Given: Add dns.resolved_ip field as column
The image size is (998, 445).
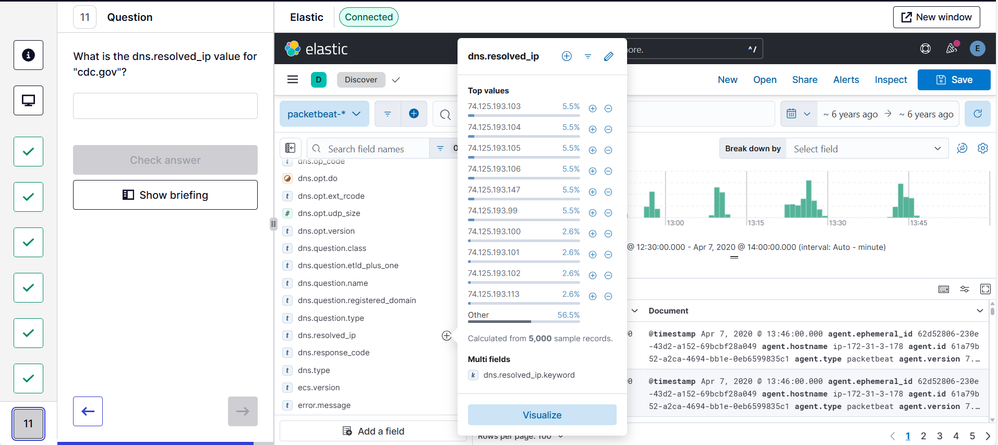Looking at the screenshot, I should [x=446, y=336].
